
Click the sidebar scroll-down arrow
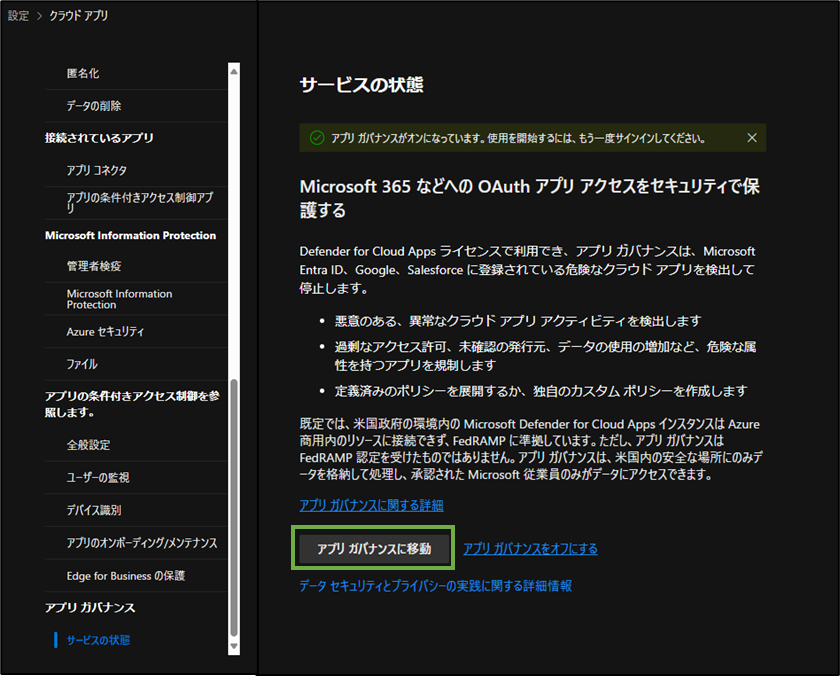click(234, 647)
